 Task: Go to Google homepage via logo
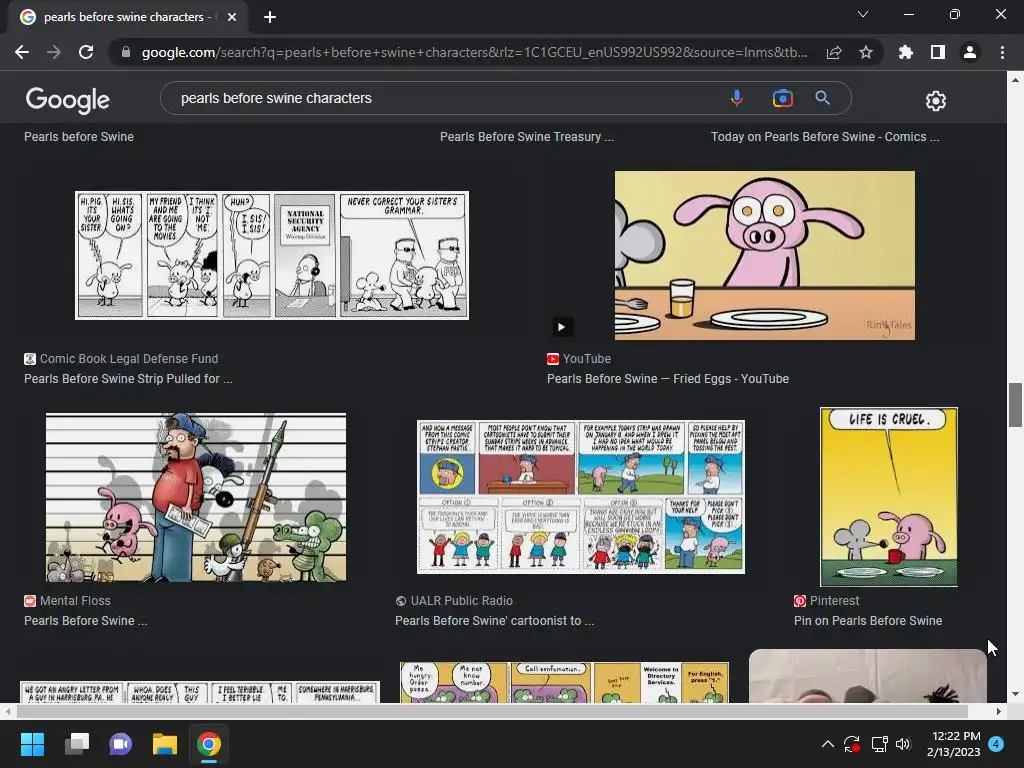coord(68,100)
